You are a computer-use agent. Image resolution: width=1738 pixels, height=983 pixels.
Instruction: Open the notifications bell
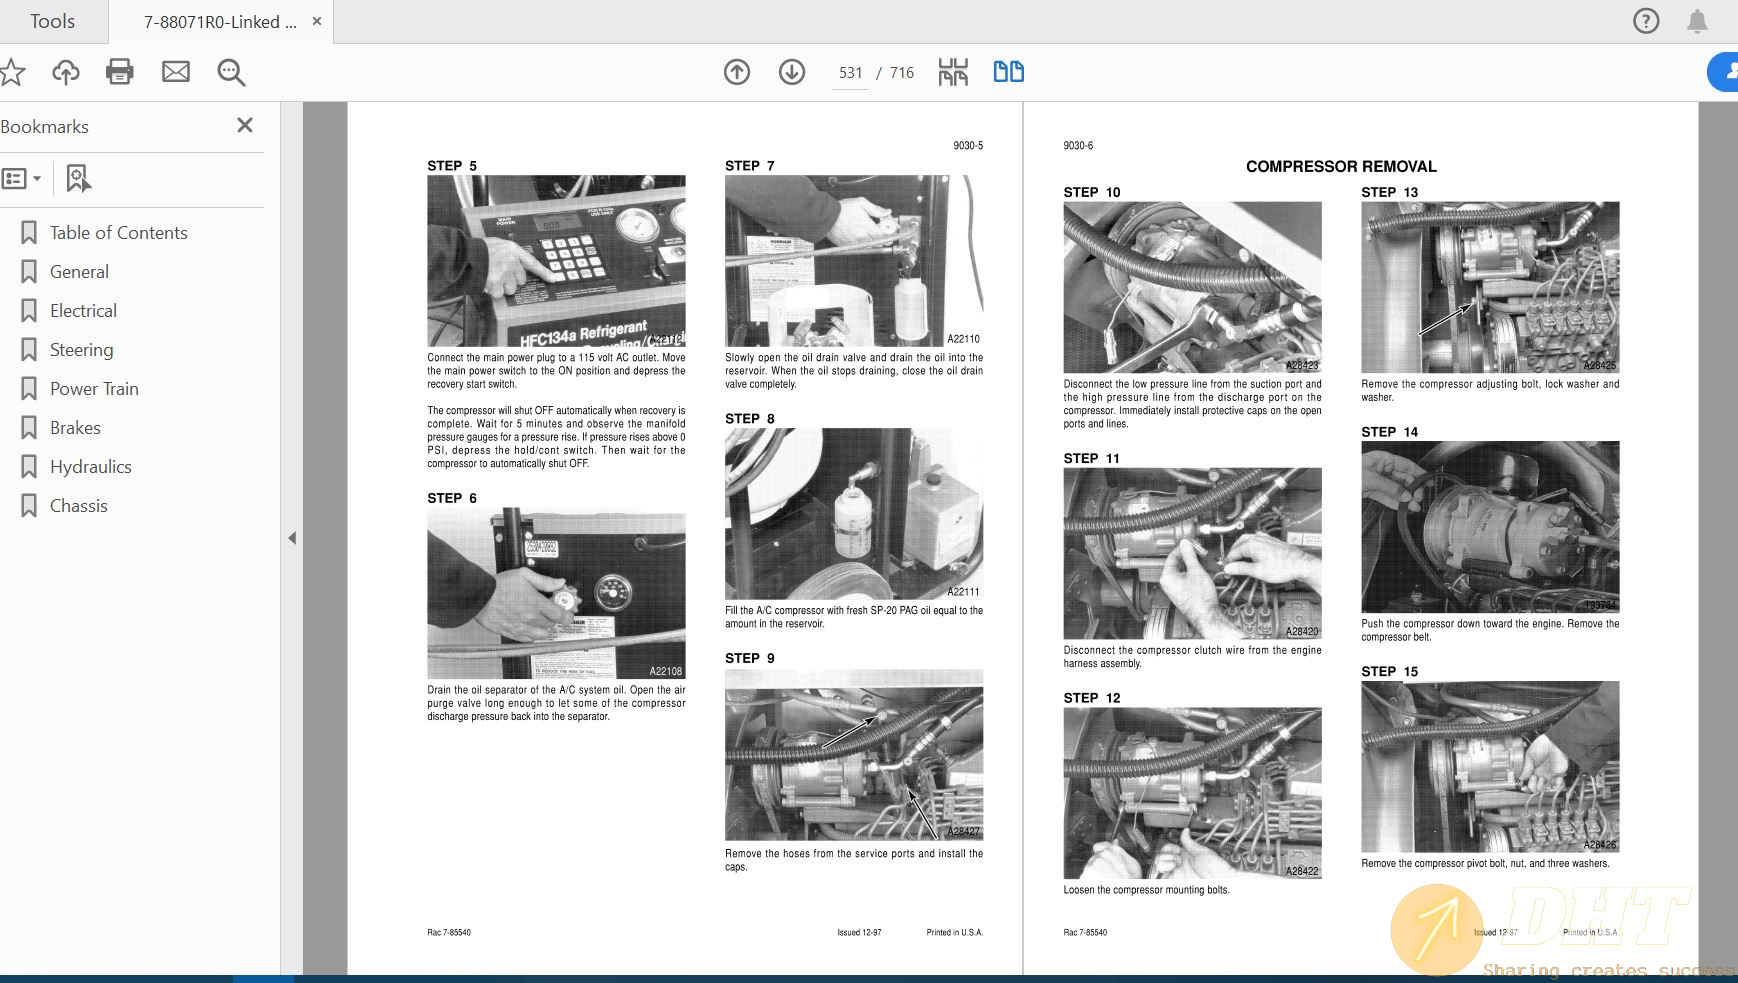coord(1697,21)
